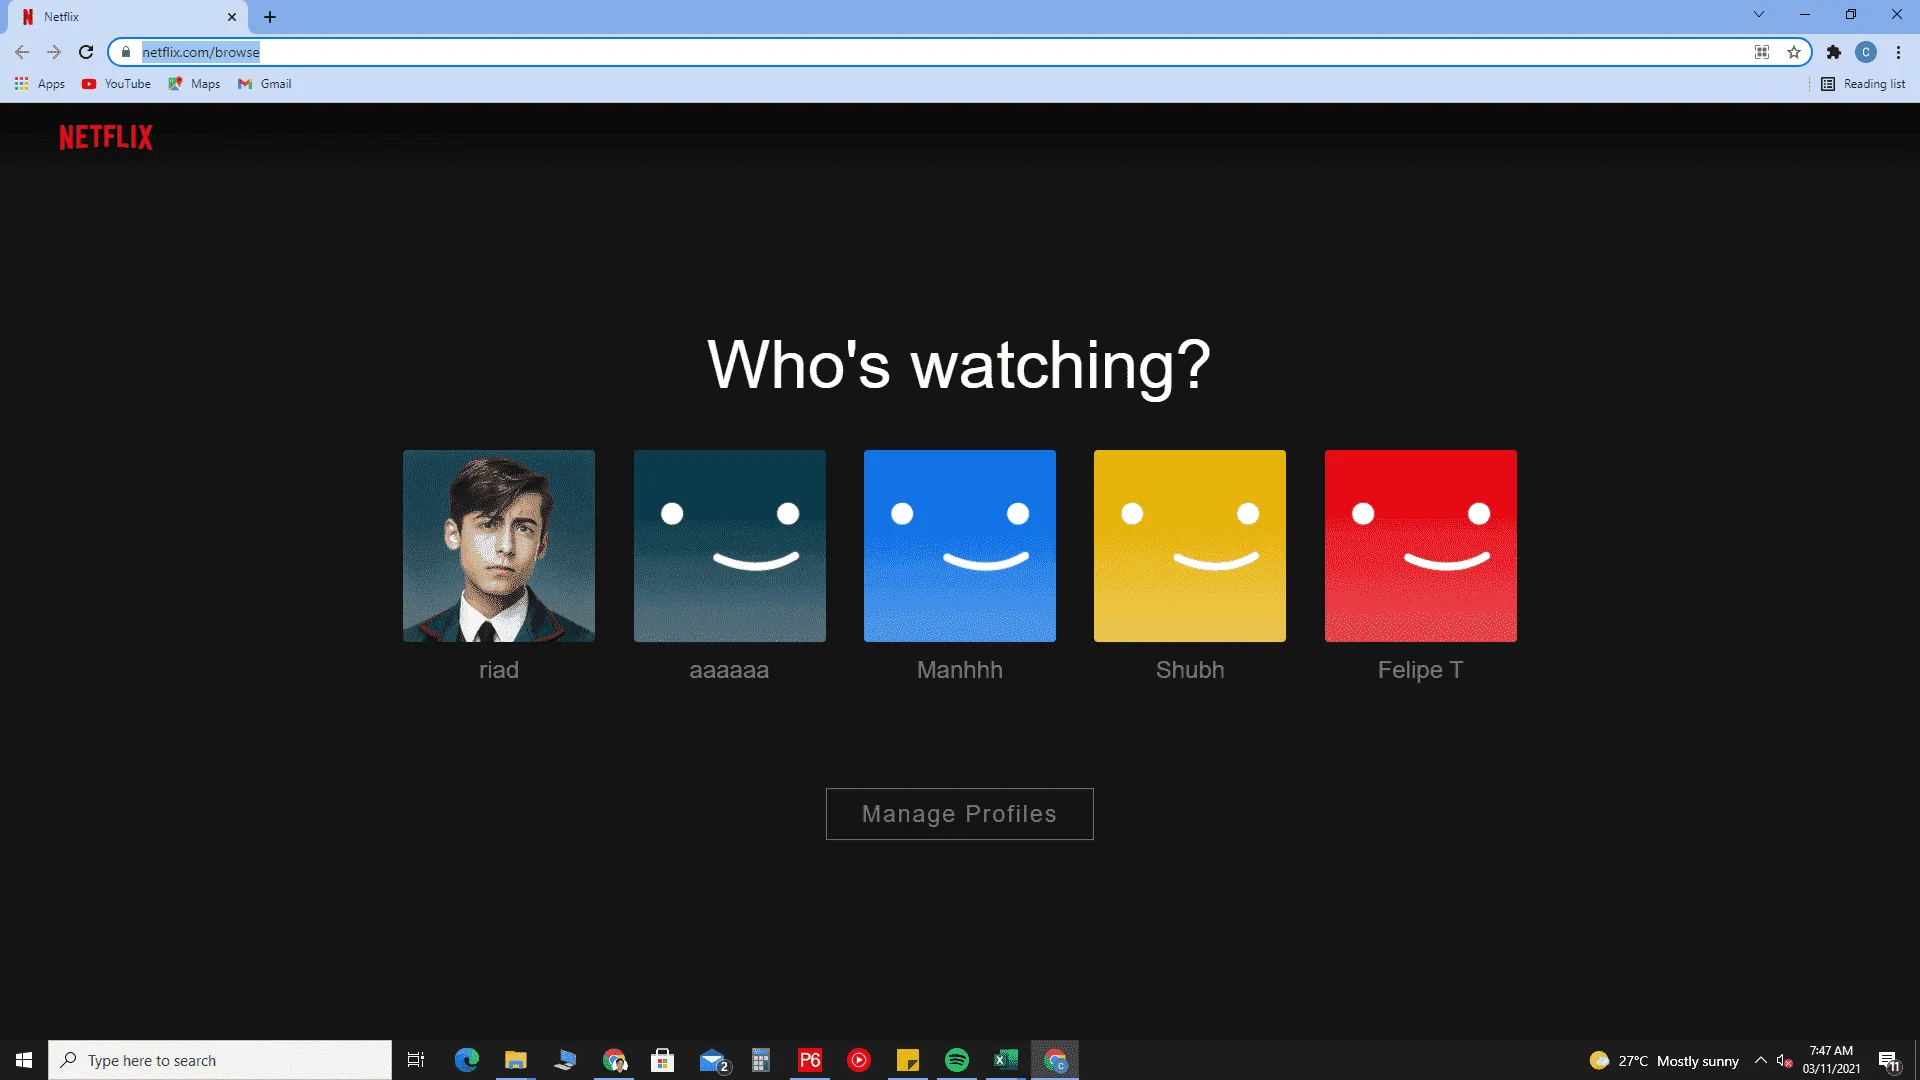Go back to previous page

click(x=22, y=52)
